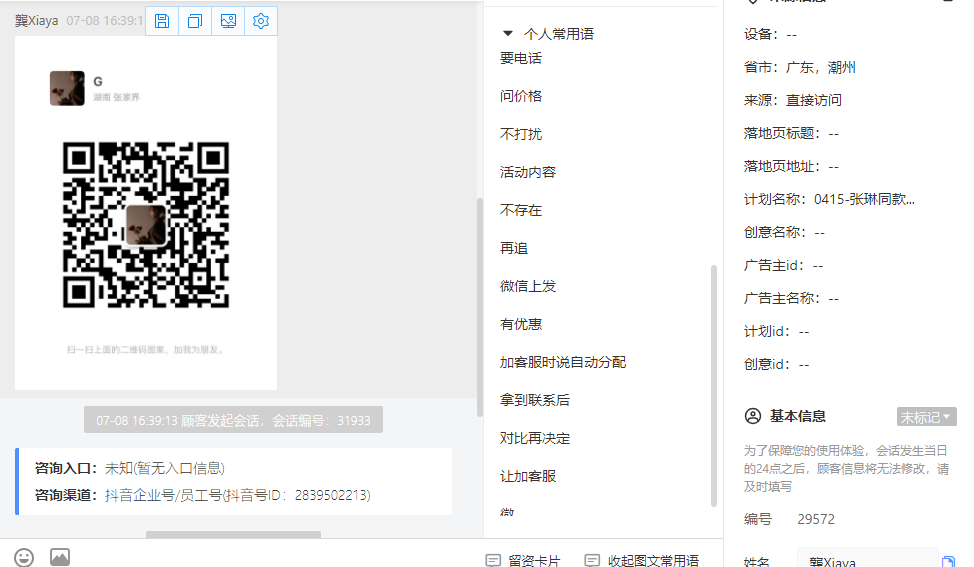The width and height of the screenshot is (974, 567).
Task: Insert the quick phrase 有优惠
Action: pyautogui.click(x=521, y=324)
